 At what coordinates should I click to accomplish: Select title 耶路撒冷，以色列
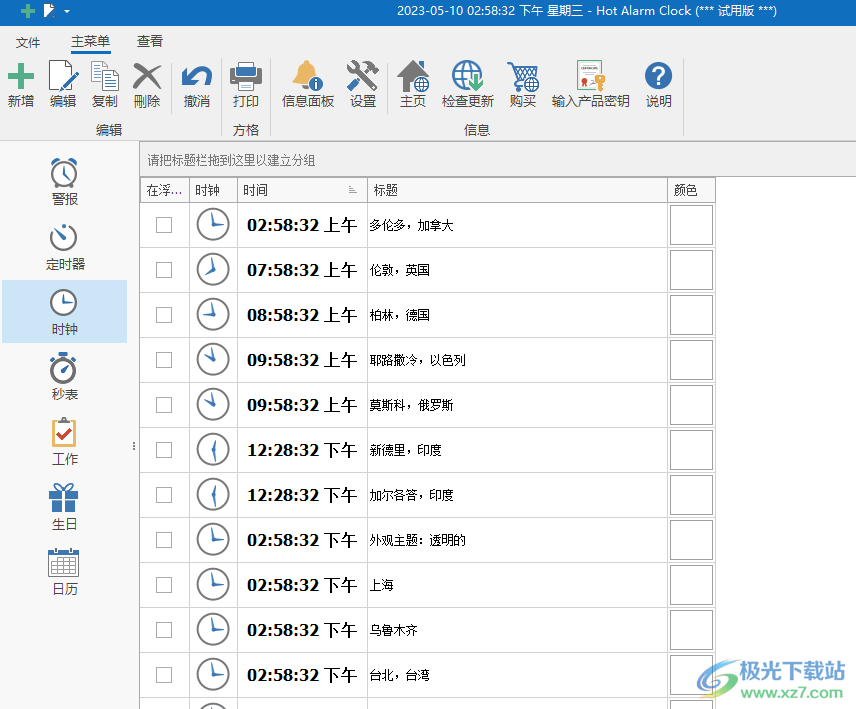(x=418, y=360)
